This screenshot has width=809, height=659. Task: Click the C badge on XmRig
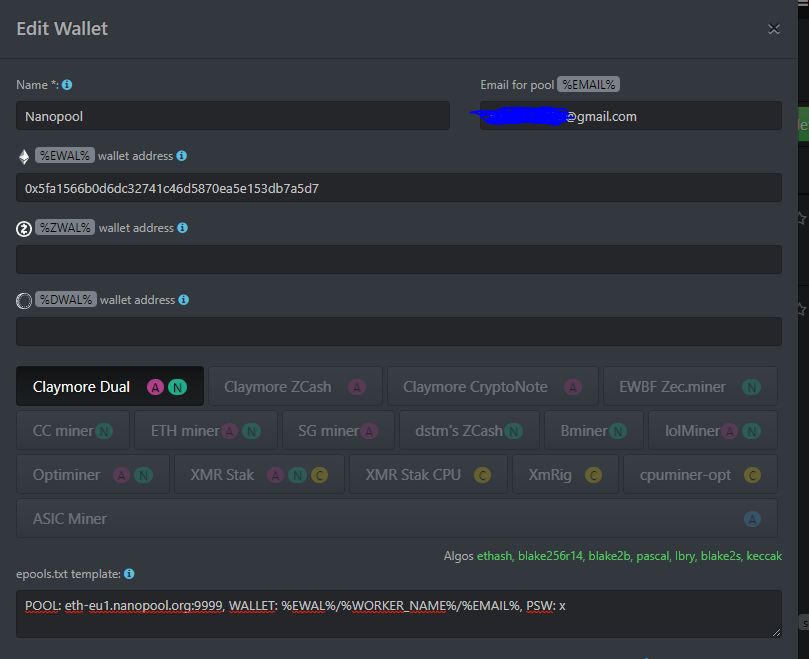click(x=593, y=475)
